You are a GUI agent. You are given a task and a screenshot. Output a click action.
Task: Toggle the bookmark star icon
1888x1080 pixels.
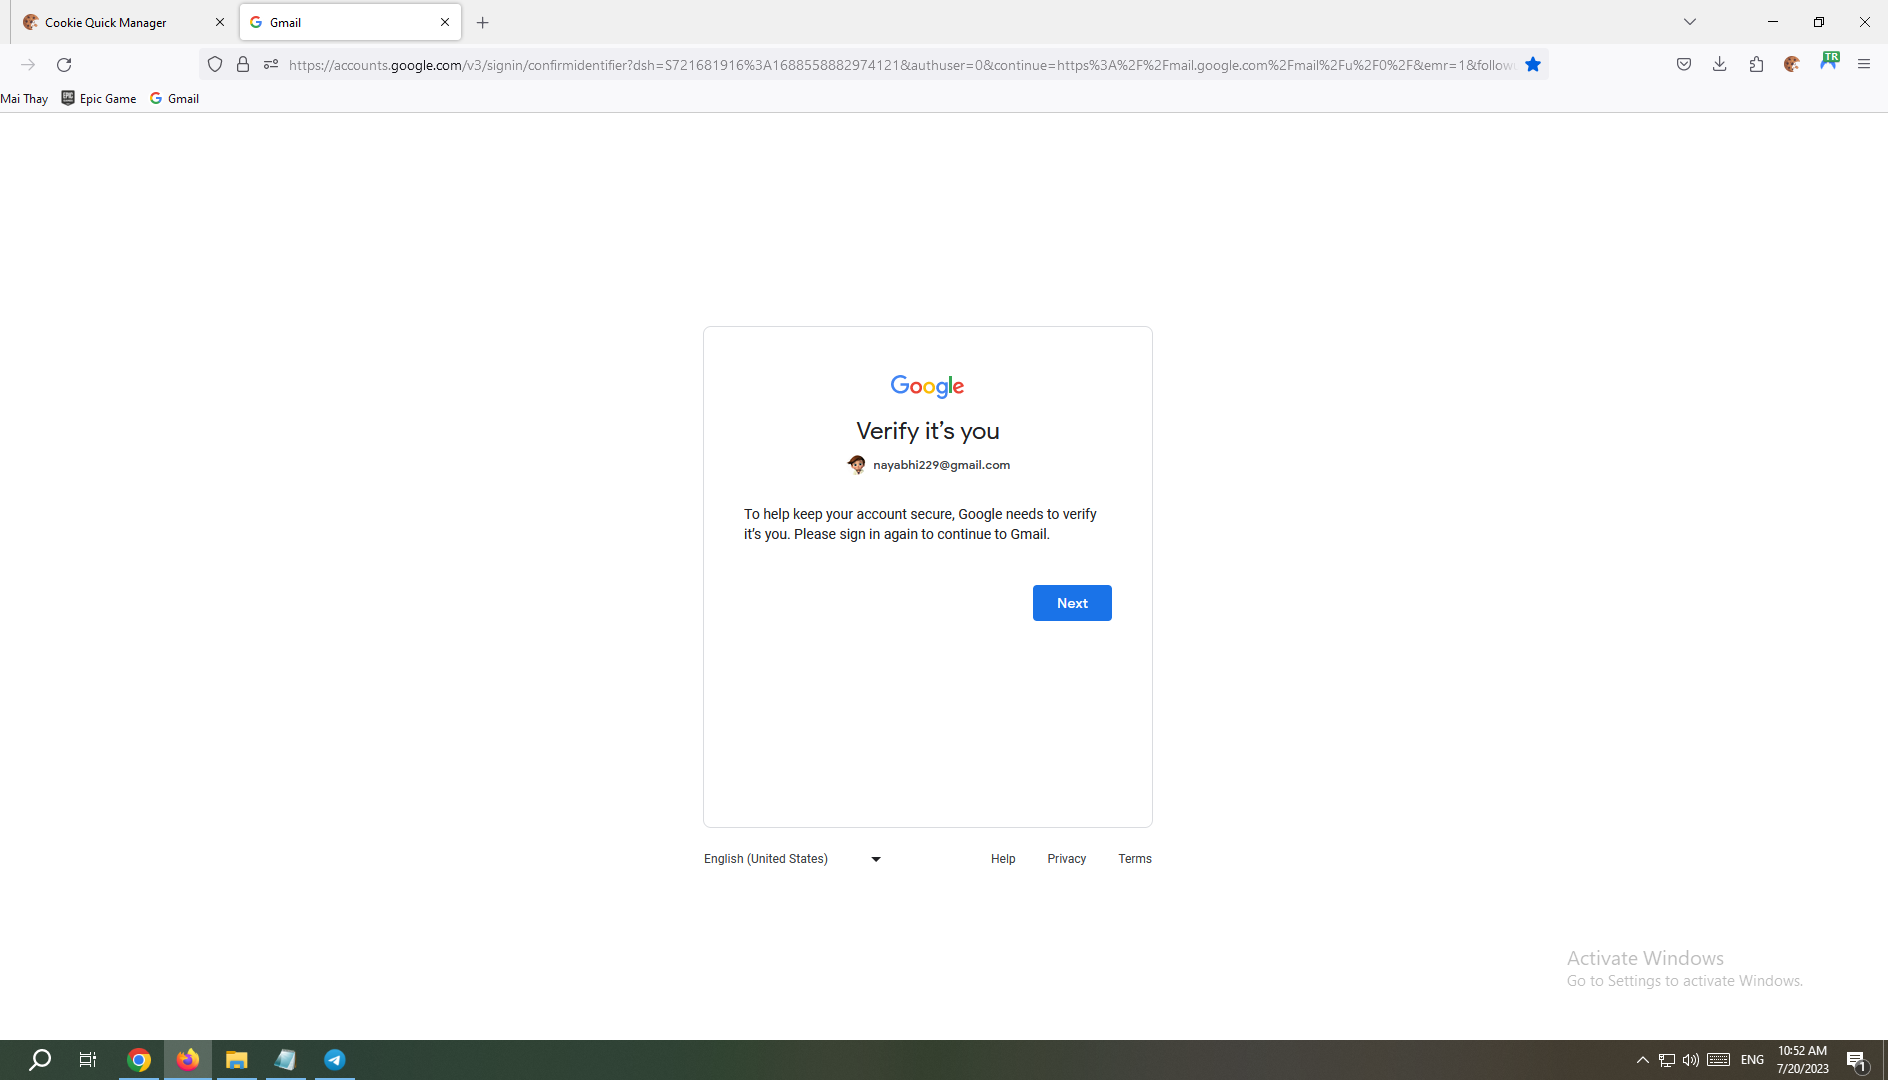1533,65
